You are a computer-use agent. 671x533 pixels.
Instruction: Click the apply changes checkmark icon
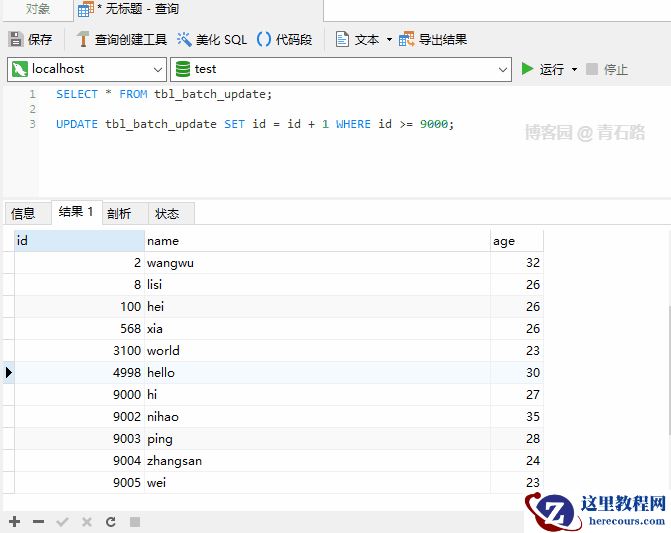(x=62, y=521)
